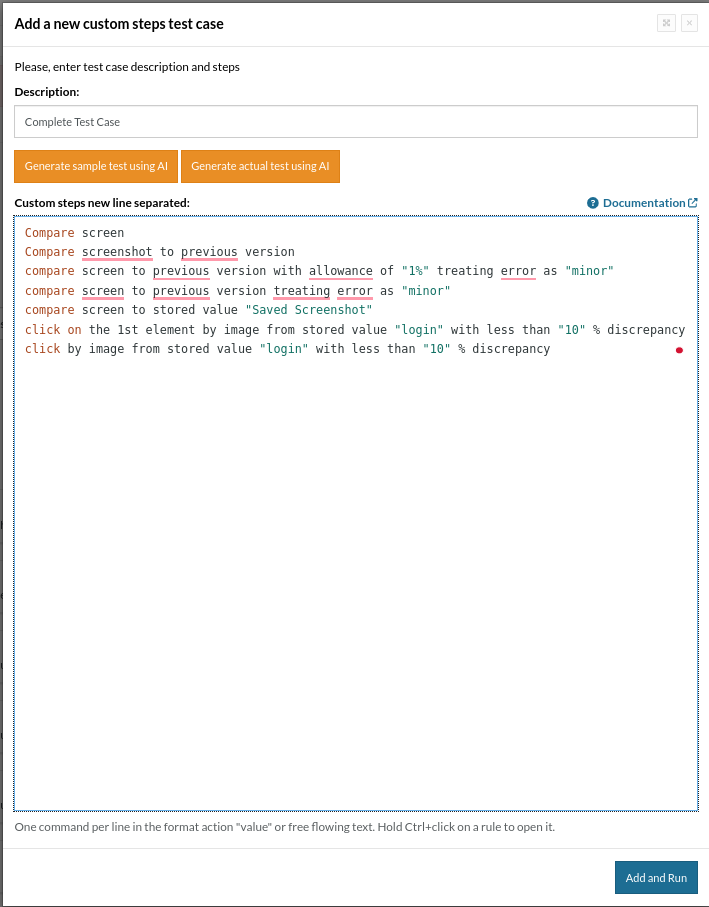Image resolution: width=709 pixels, height=907 pixels.
Task: Click the question mark help icon
Action: pyautogui.click(x=593, y=203)
